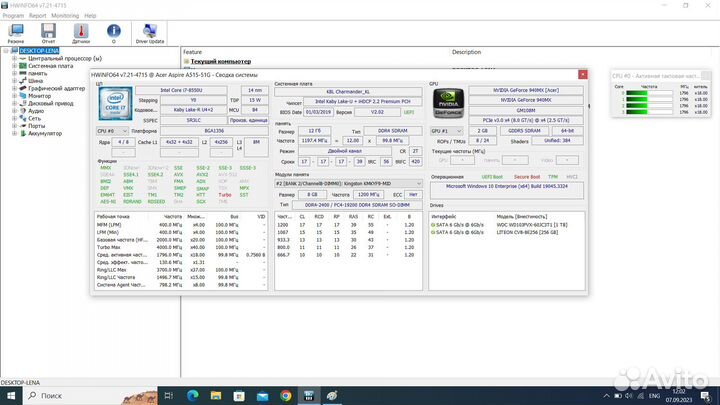
Task: Open the GPU #1 selector dropdown
Action: point(446,131)
